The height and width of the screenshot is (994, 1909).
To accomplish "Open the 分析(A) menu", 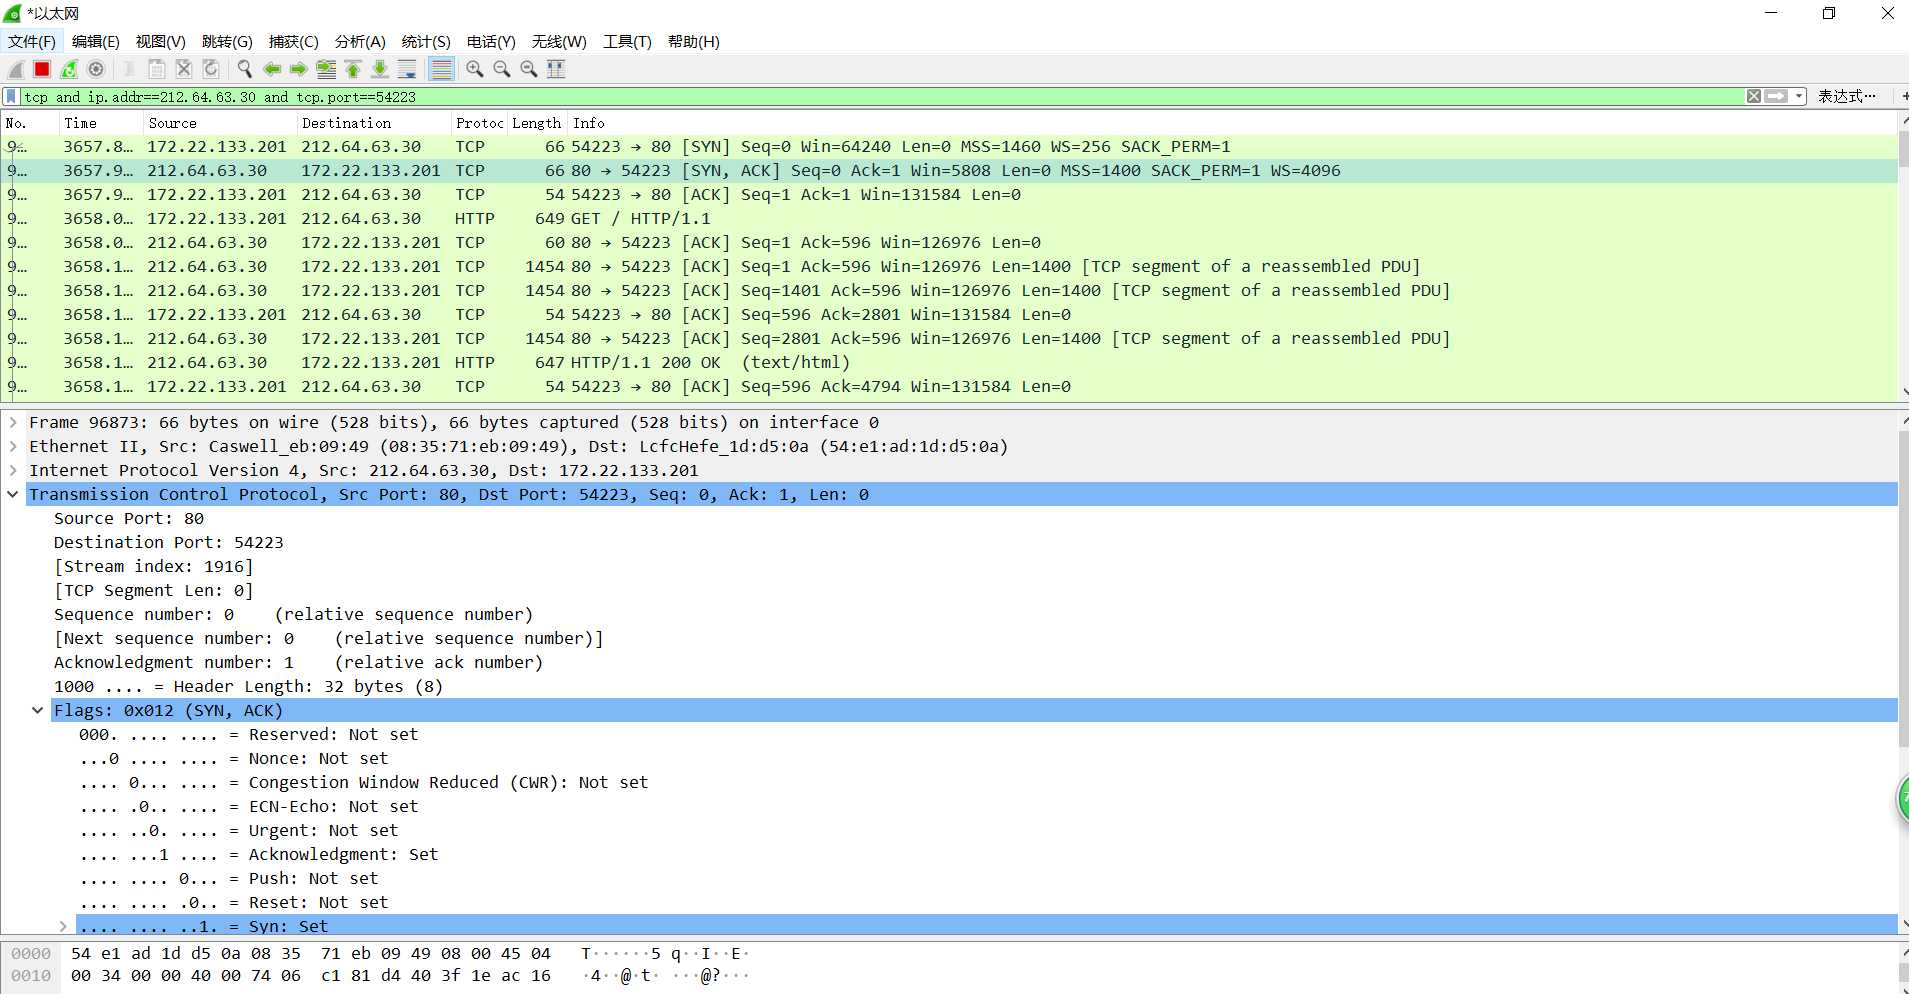I will tap(360, 41).
